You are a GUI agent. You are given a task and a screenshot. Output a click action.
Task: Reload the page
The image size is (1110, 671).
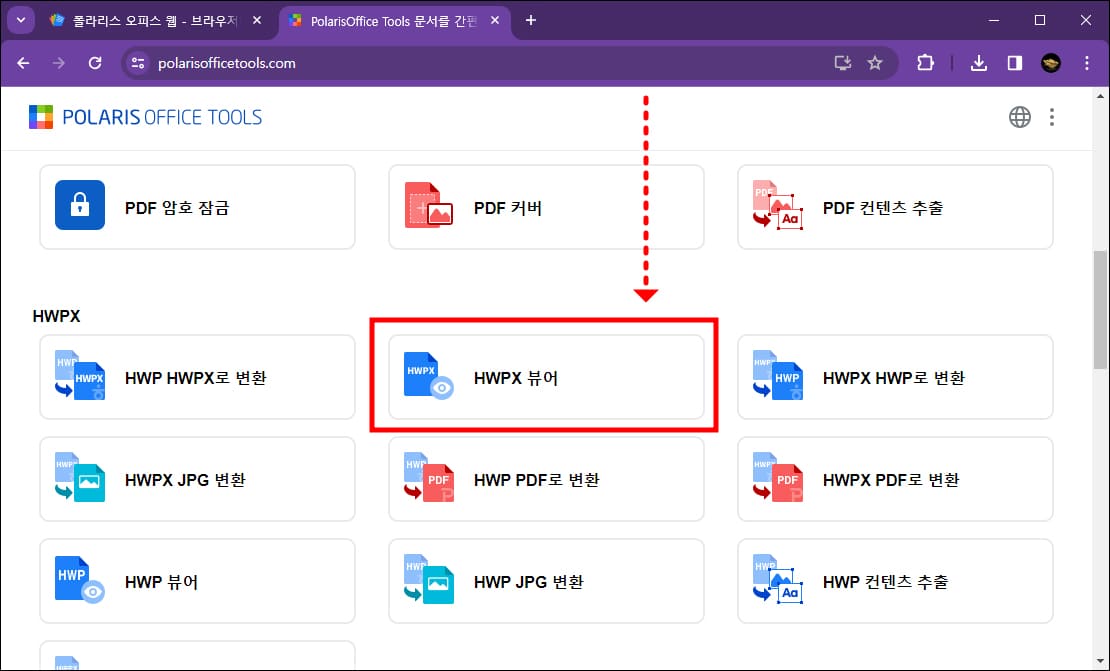click(95, 63)
